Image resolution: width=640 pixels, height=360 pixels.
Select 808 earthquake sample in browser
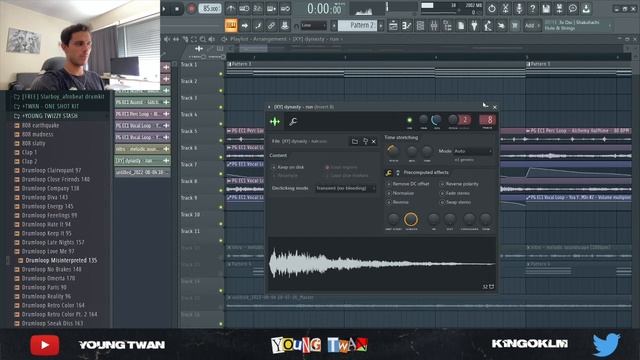40,125
